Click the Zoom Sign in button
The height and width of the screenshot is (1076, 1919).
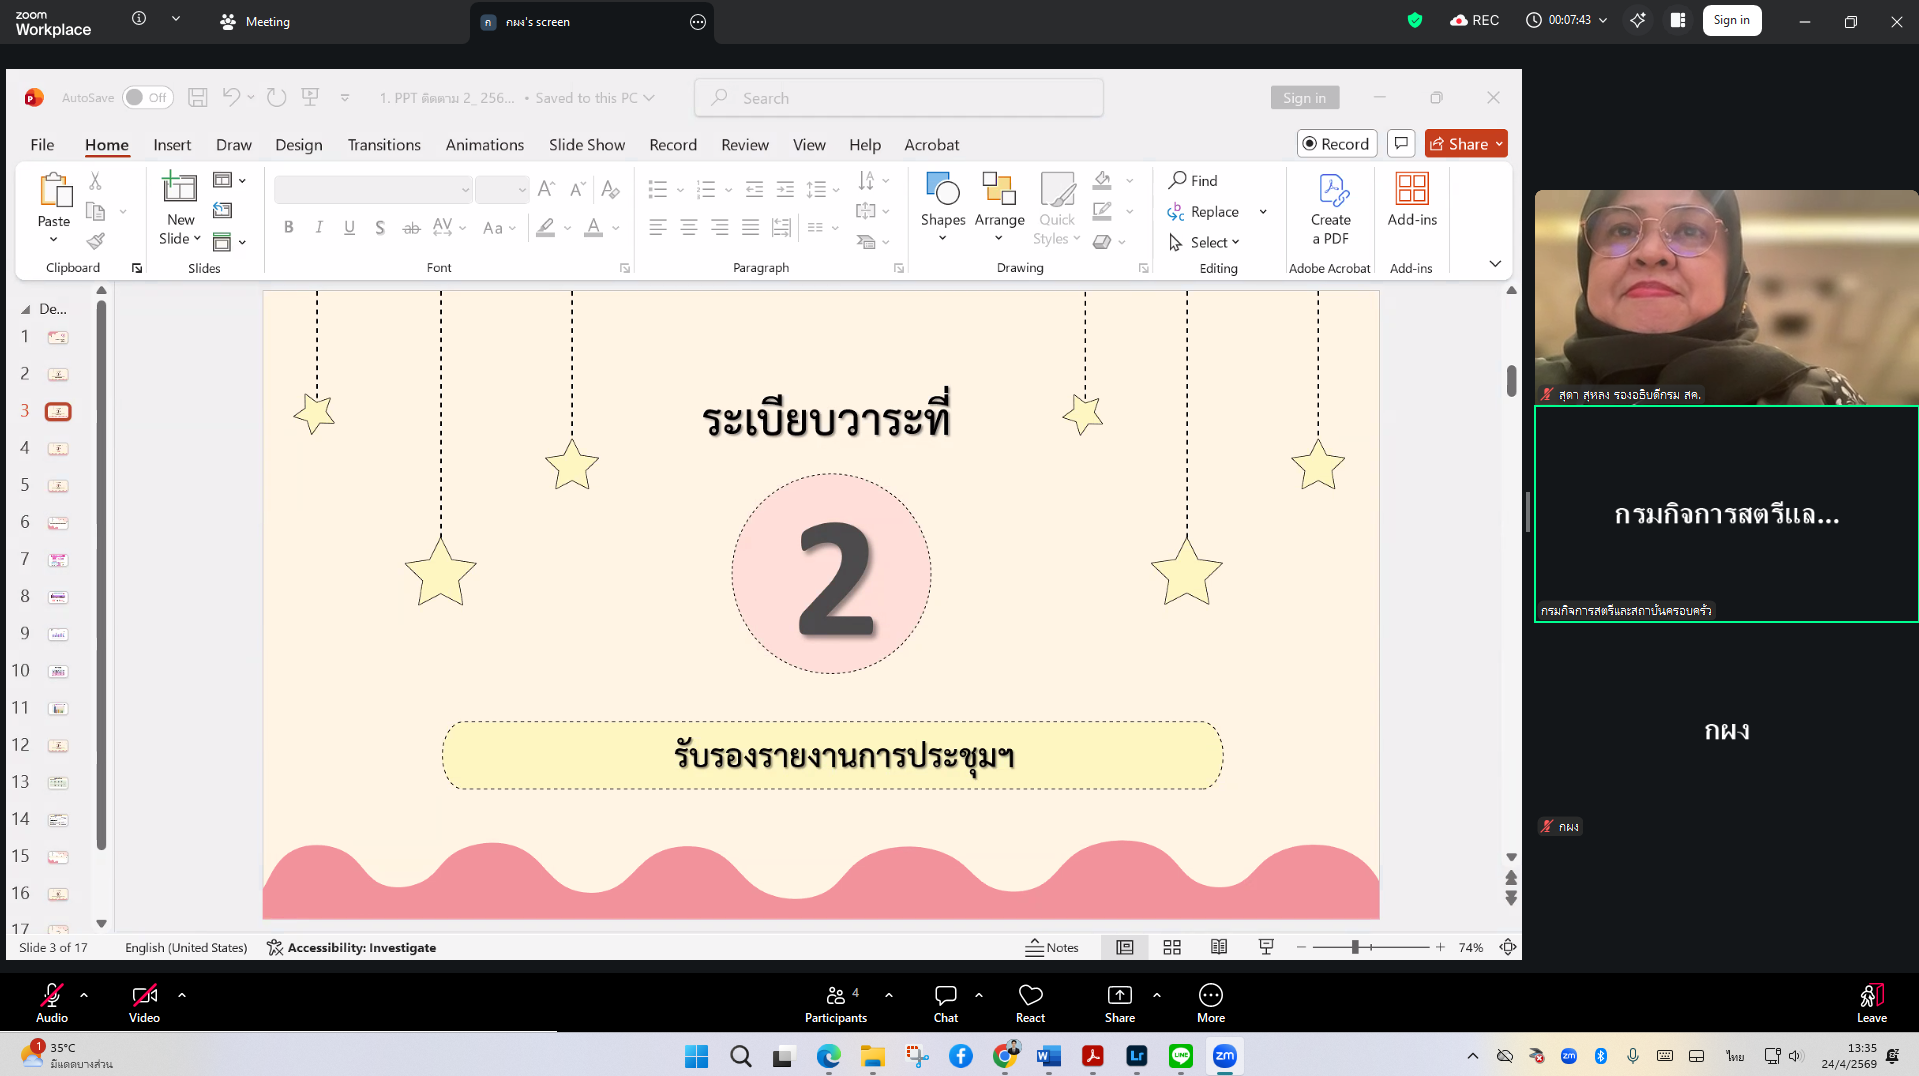[1731, 21]
